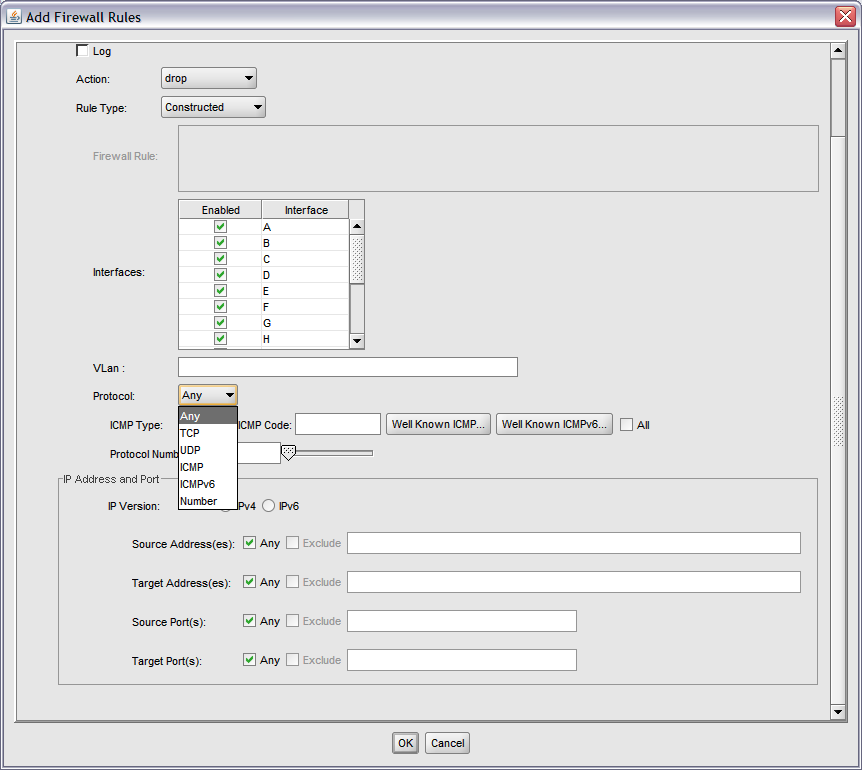This screenshot has height=770, width=862.
Task: Expand the Rule Type dropdown
Action: click(x=213, y=107)
